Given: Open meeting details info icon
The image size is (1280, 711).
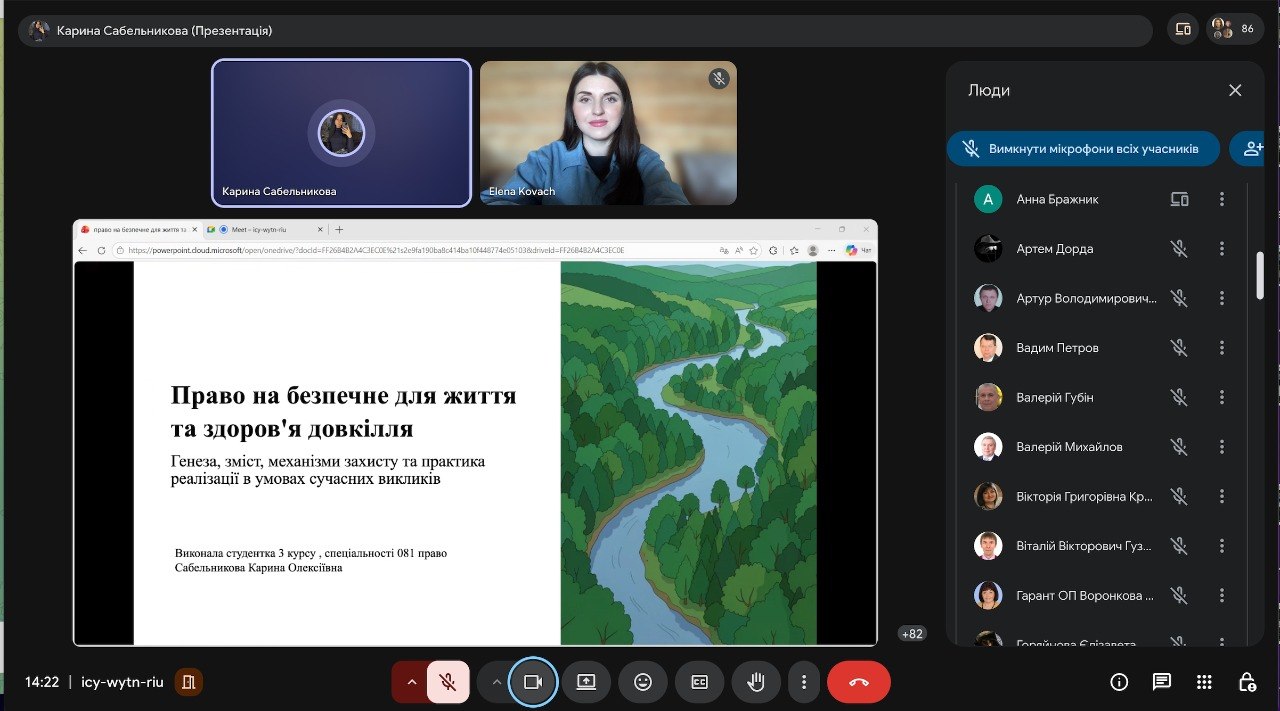Looking at the screenshot, I should coord(1119,682).
